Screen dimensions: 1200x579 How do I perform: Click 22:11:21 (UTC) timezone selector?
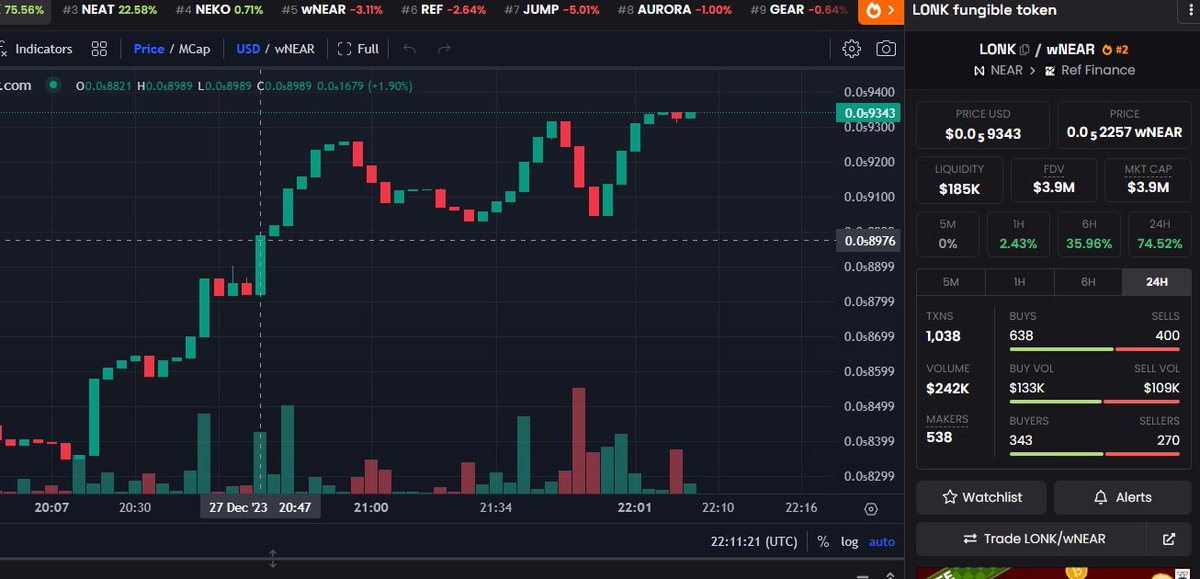tap(754, 541)
